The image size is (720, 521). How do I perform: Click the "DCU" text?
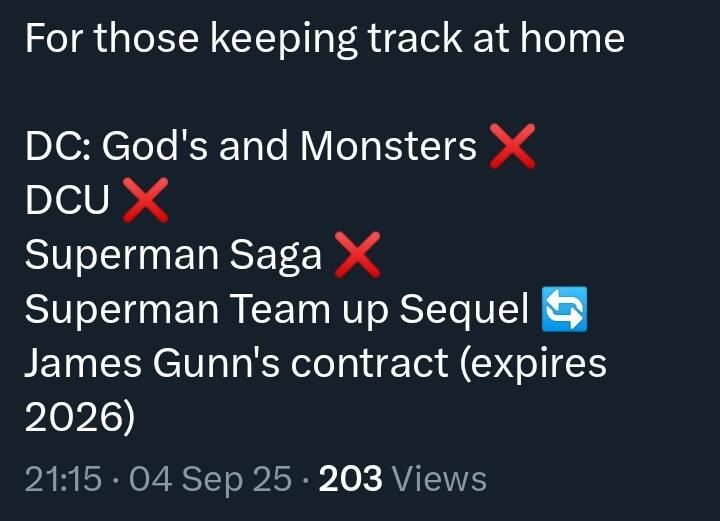pos(67,202)
